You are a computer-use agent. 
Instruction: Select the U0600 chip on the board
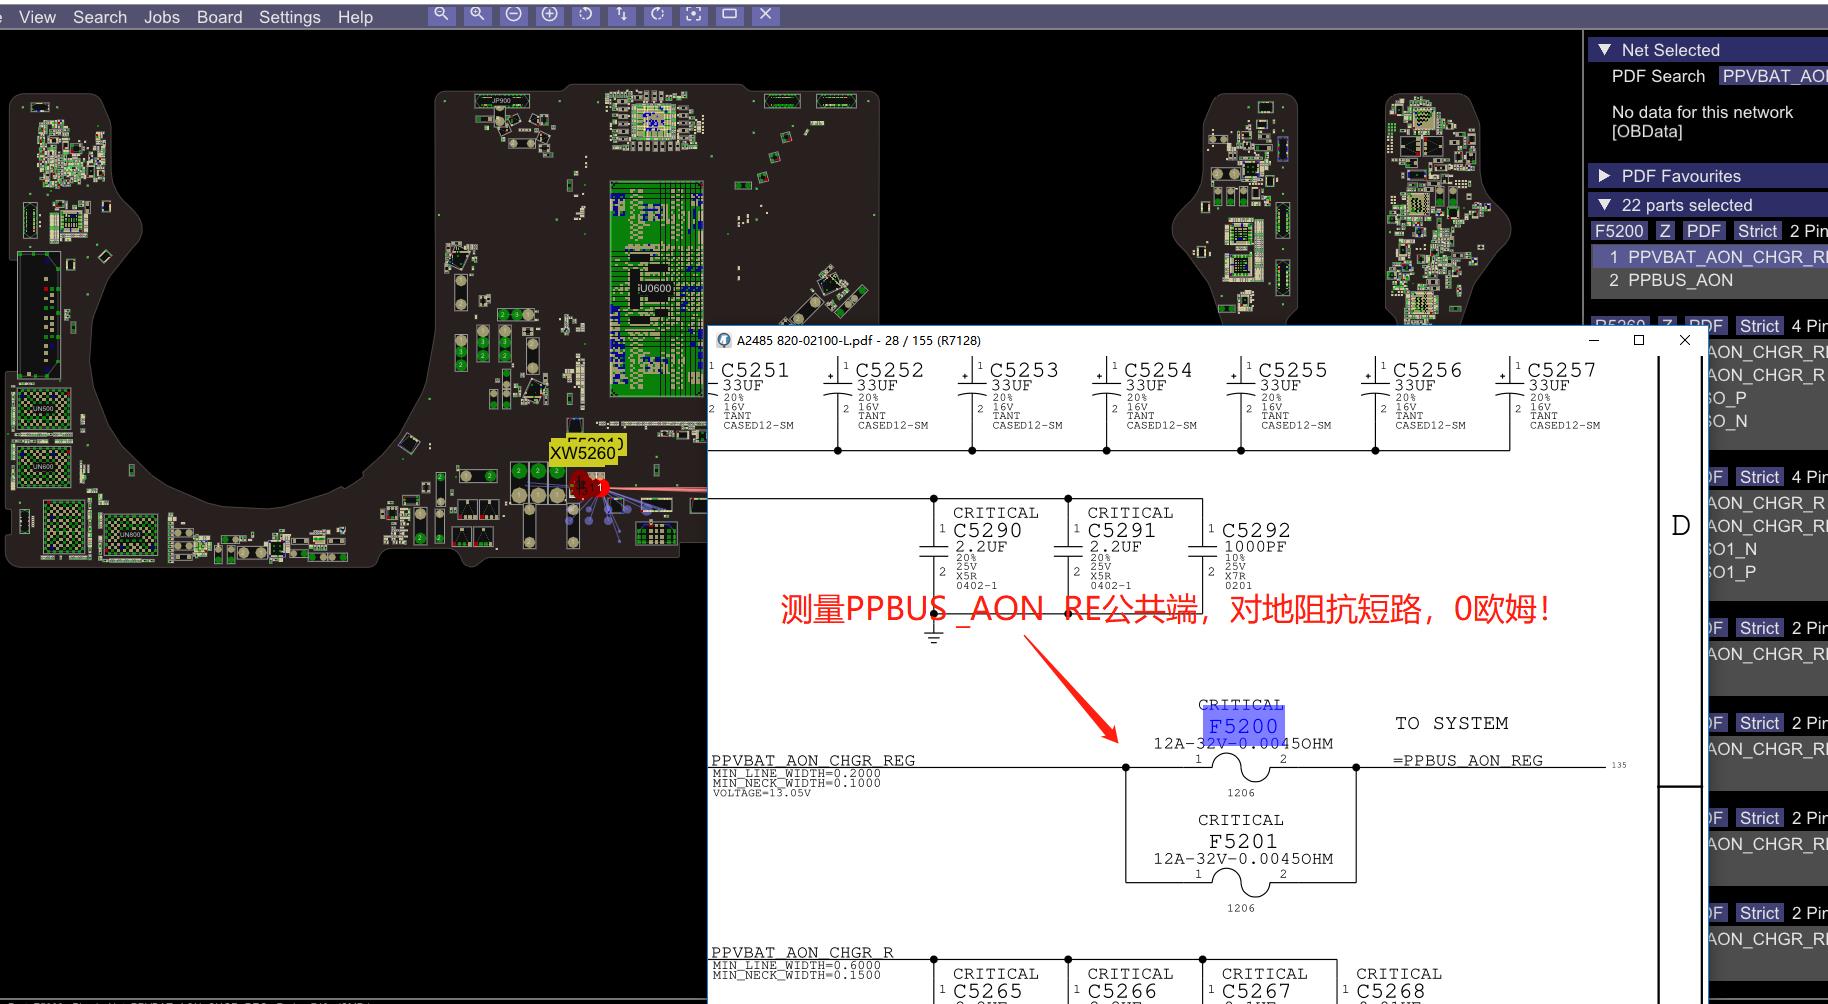(x=655, y=288)
